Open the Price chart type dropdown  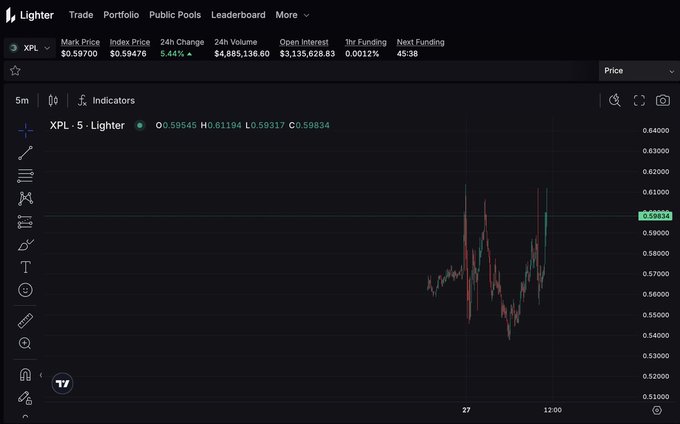(639, 71)
